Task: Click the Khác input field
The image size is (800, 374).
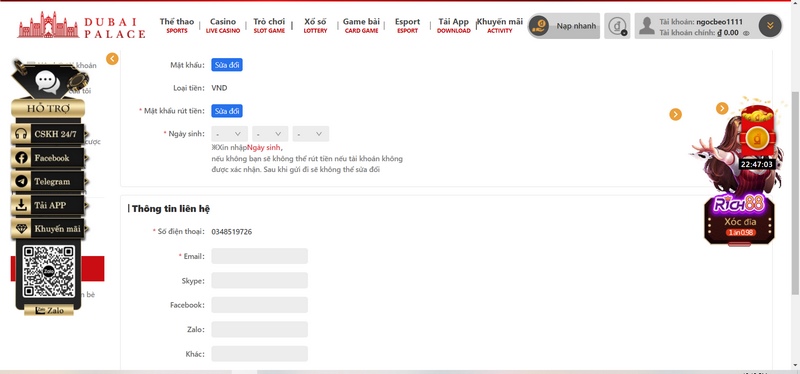Action: 260,354
